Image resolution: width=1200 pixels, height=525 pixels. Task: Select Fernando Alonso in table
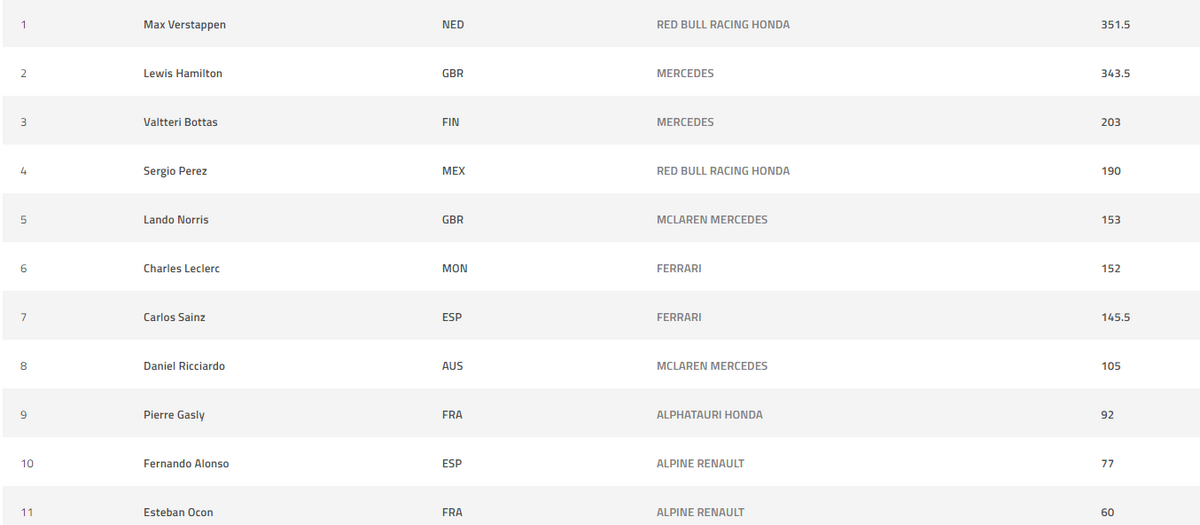(186, 464)
